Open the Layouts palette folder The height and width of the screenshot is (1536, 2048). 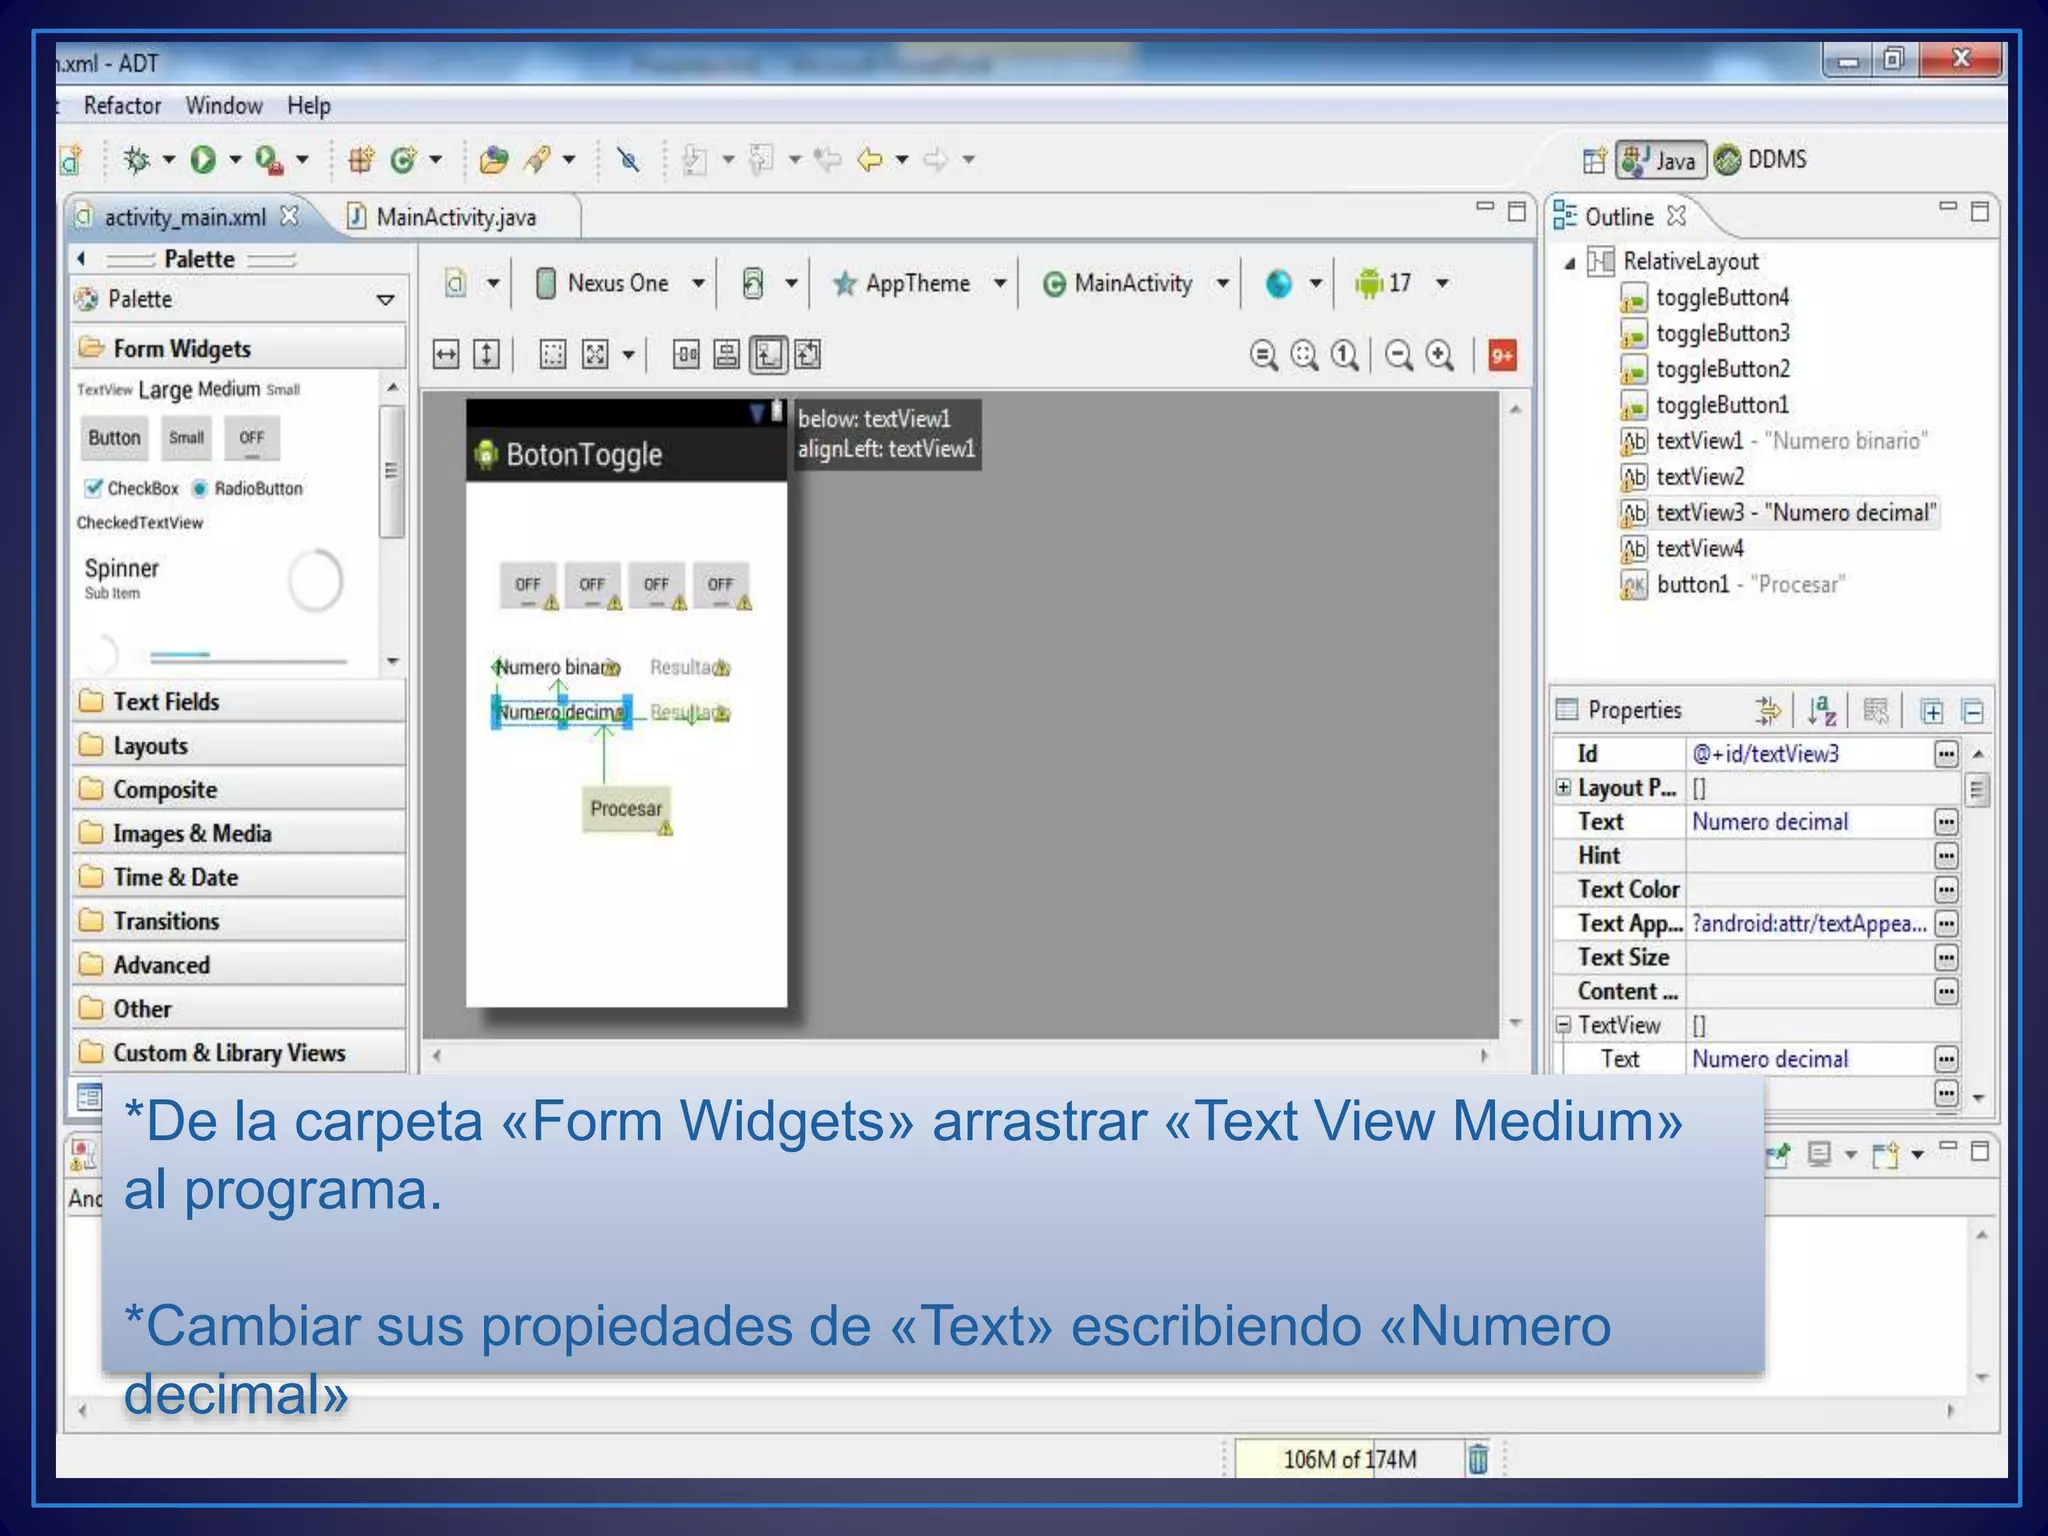[x=239, y=745]
